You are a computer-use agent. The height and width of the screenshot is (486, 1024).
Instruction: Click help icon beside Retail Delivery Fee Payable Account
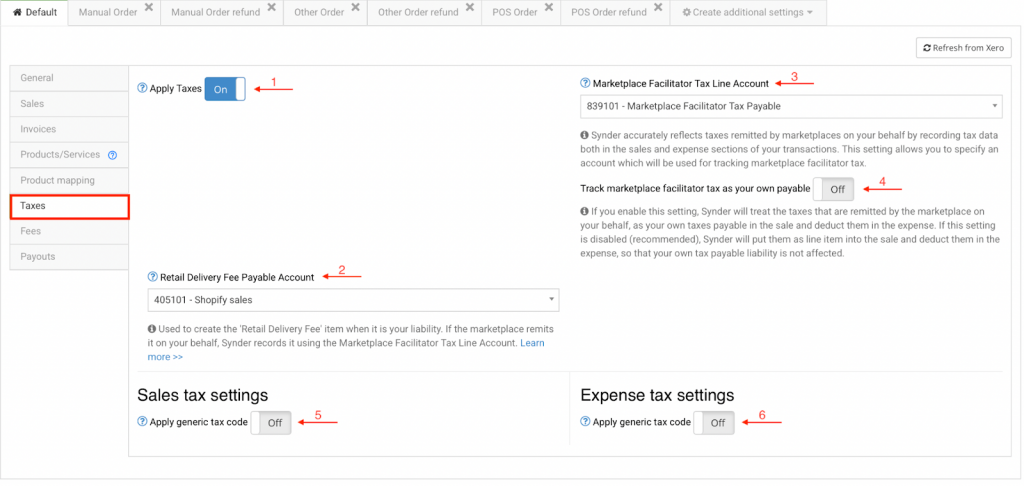(152, 277)
